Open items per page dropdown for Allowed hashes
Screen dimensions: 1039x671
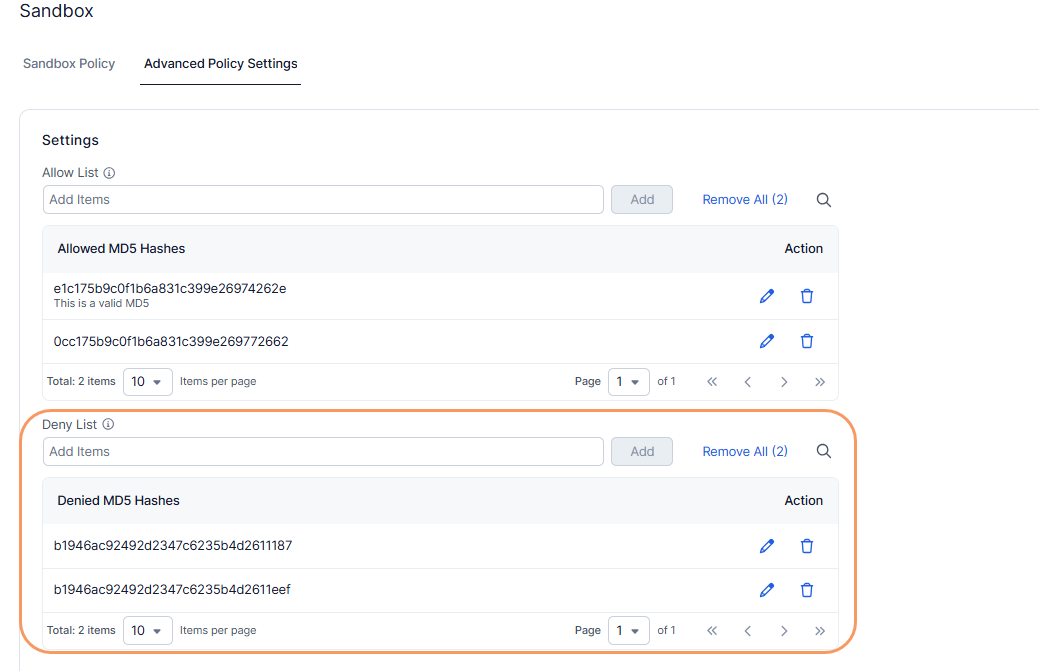pyautogui.click(x=148, y=382)
